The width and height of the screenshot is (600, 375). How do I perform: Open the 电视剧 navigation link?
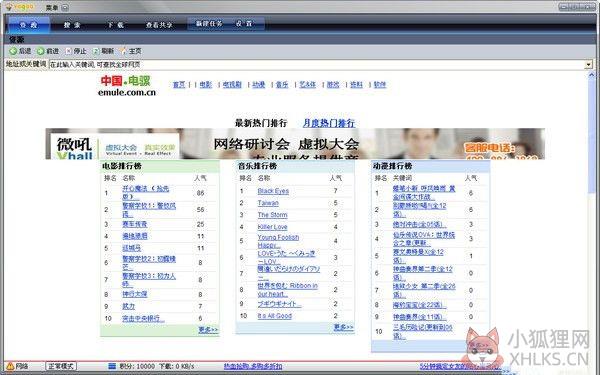pos(232,85)
